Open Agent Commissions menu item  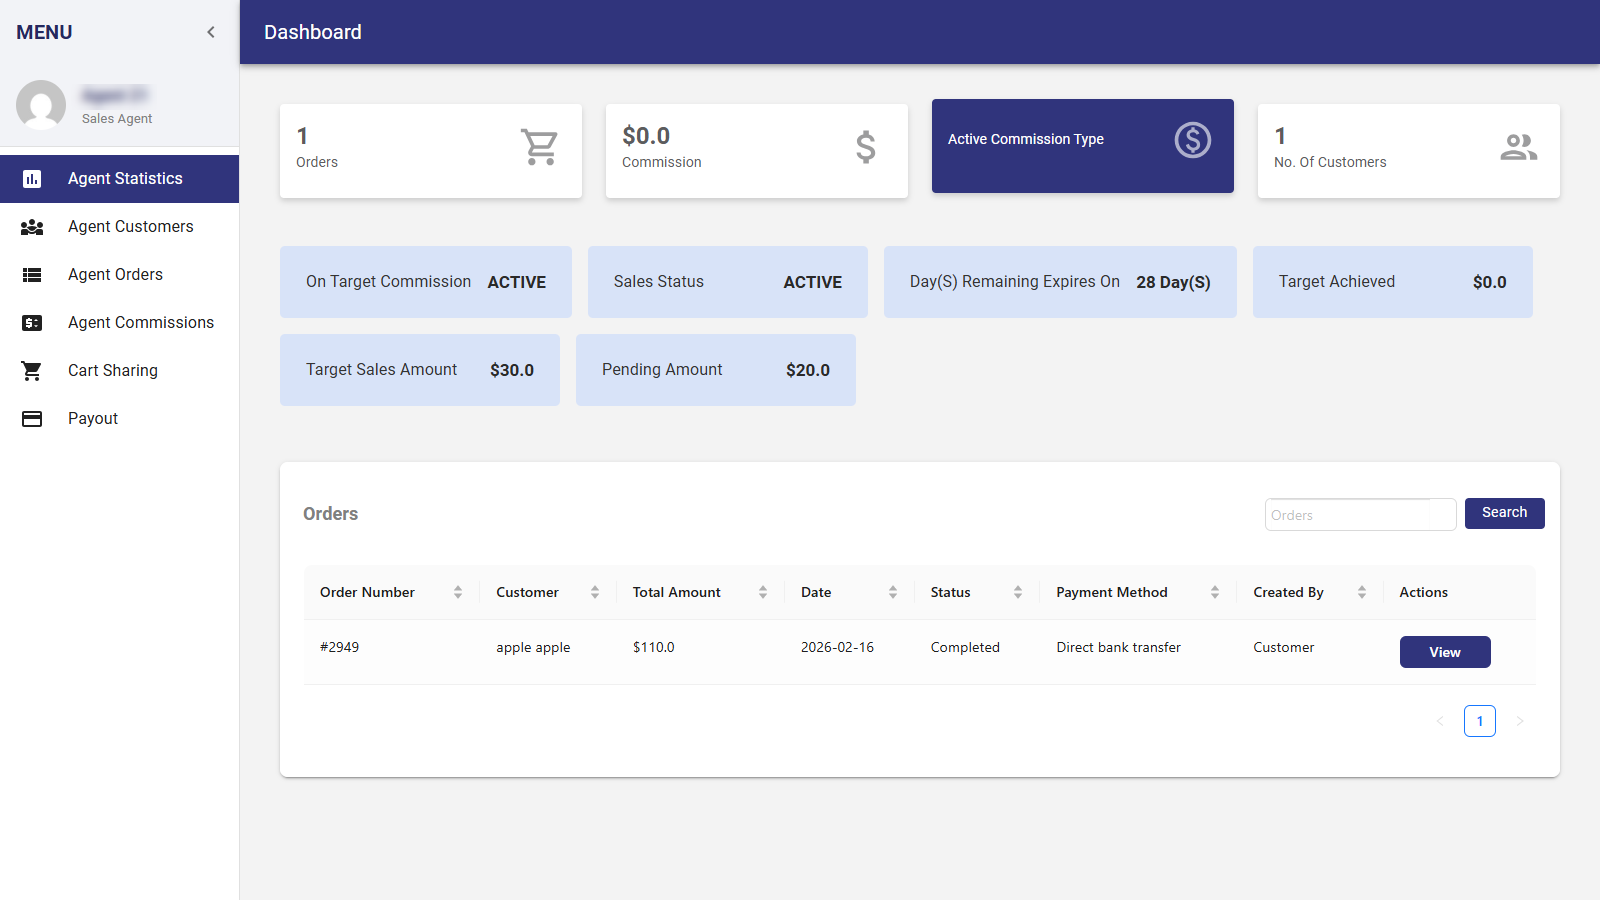pos(141,323)
